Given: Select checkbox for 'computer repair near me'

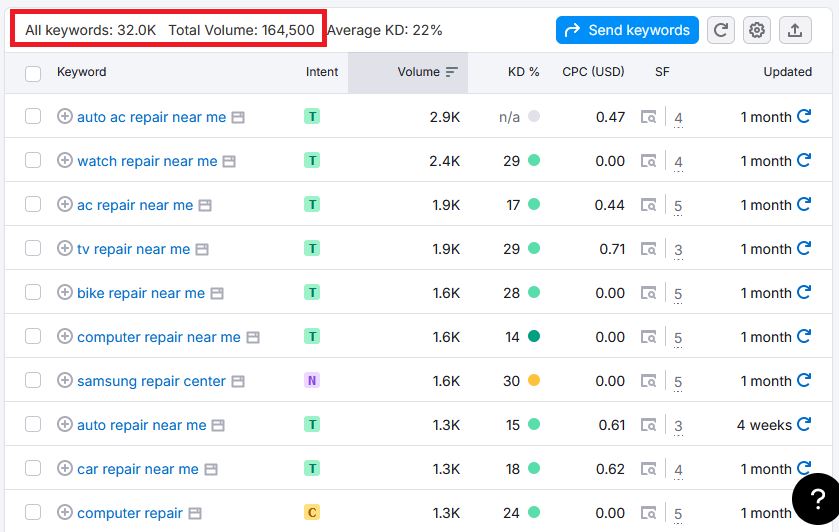Looking at the screenshot, I should click(33, 337).
